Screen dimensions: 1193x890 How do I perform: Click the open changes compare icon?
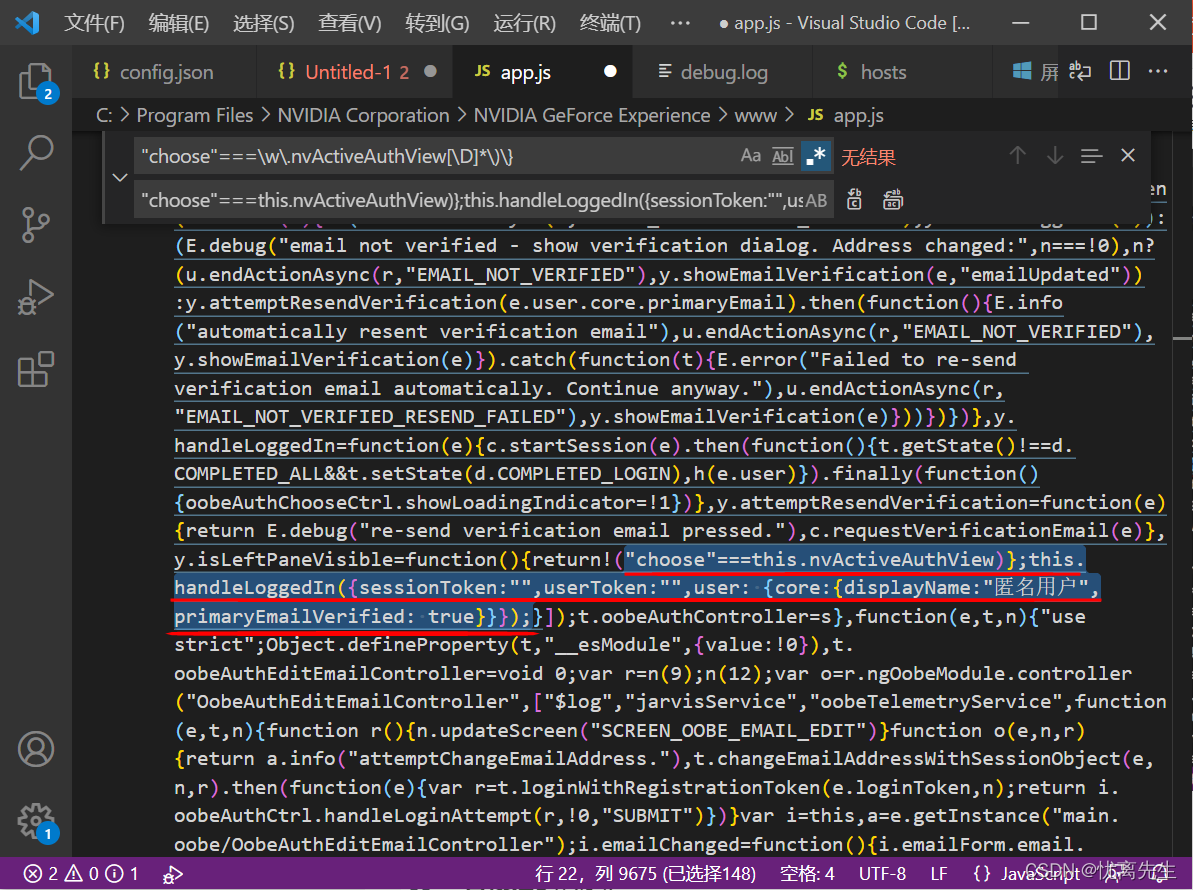[x=1080, y=72]
